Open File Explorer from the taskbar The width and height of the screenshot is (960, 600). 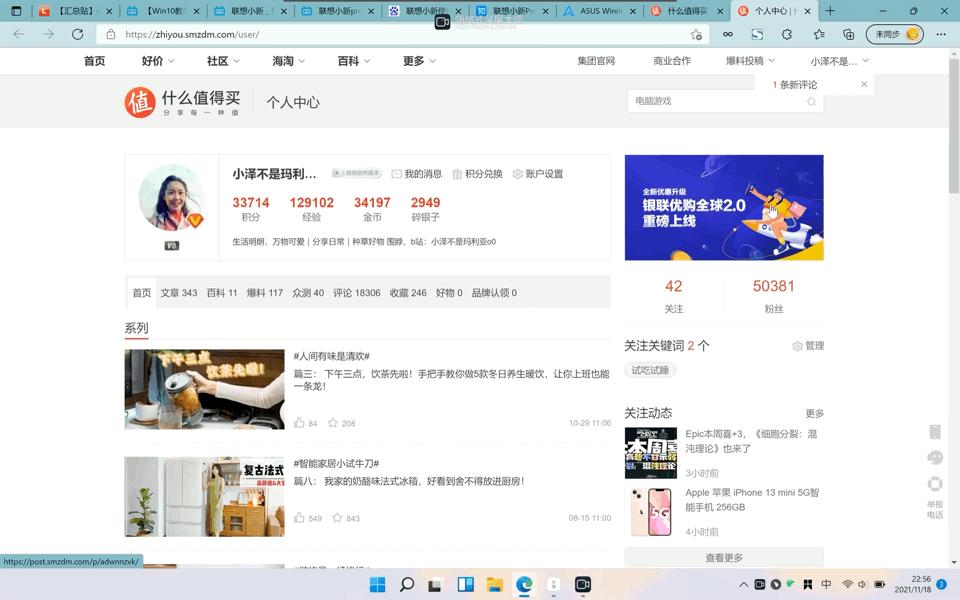[494, 584]
